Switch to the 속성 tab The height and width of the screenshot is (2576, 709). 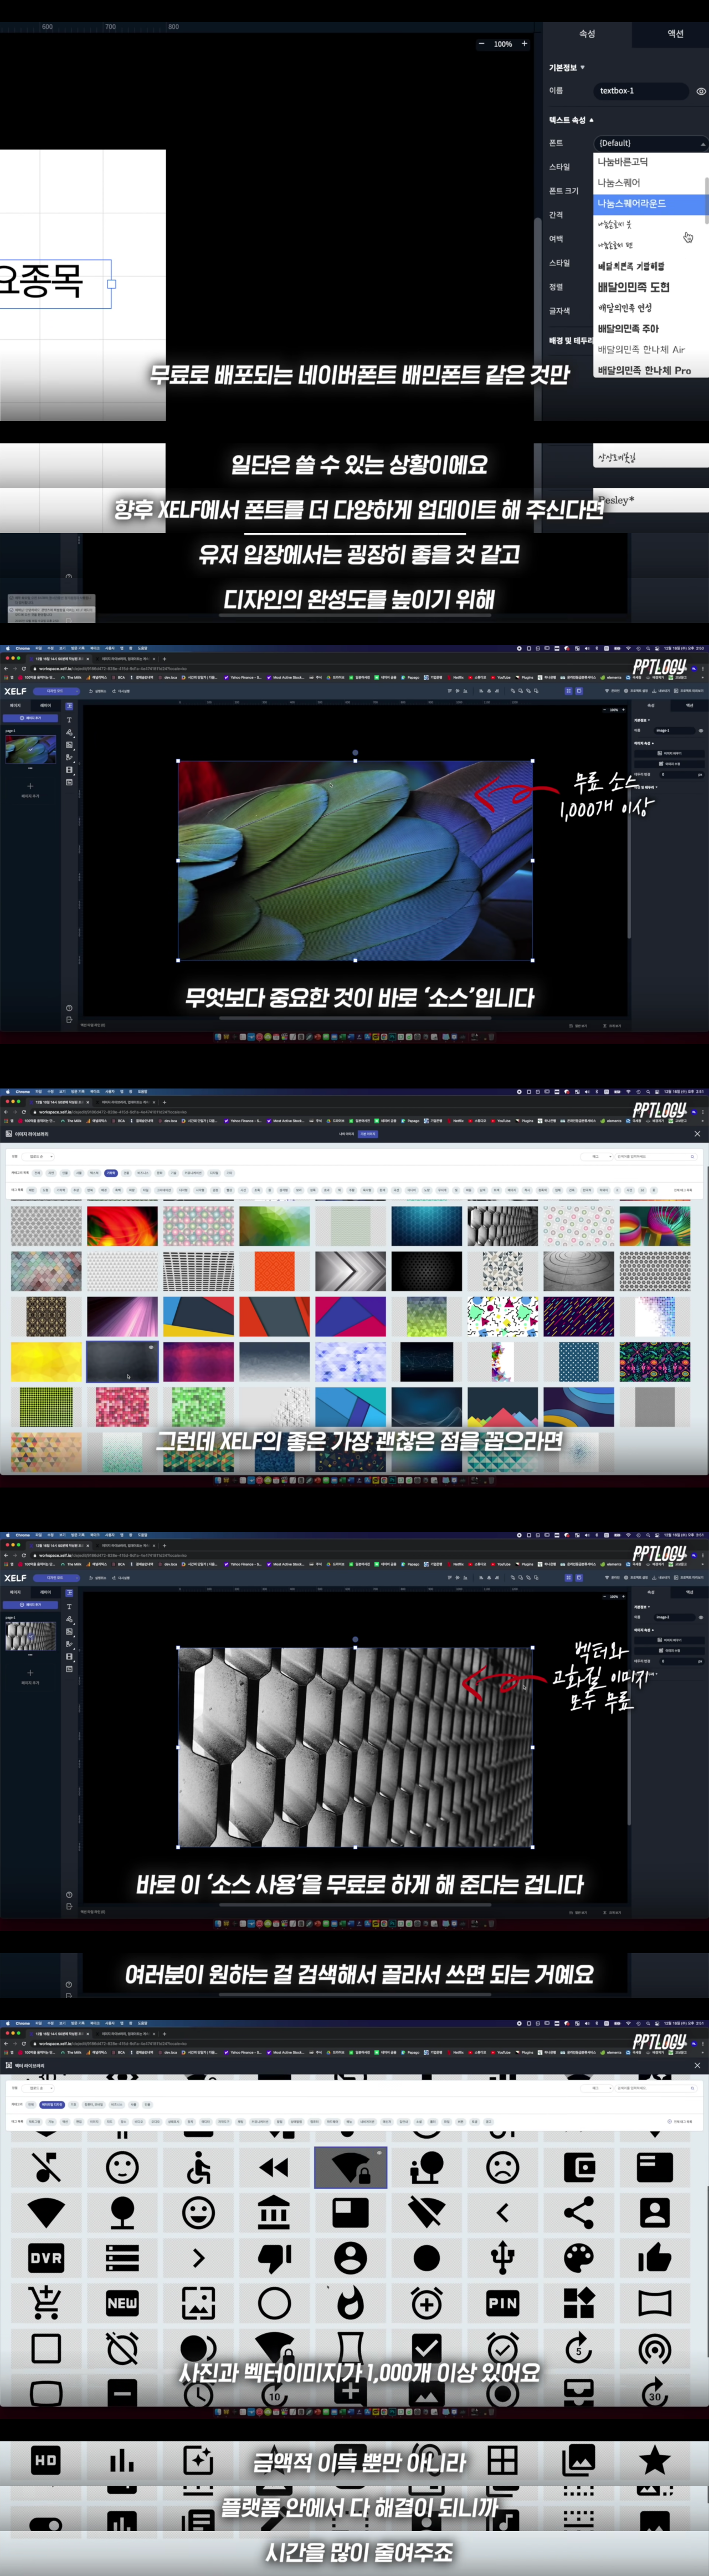pos(587,34)
